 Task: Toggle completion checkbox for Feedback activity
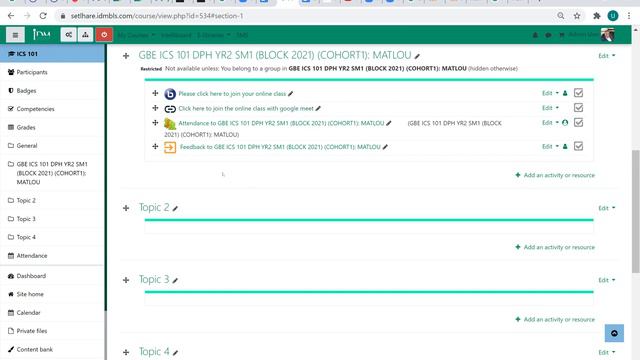(x=578, y=146)
